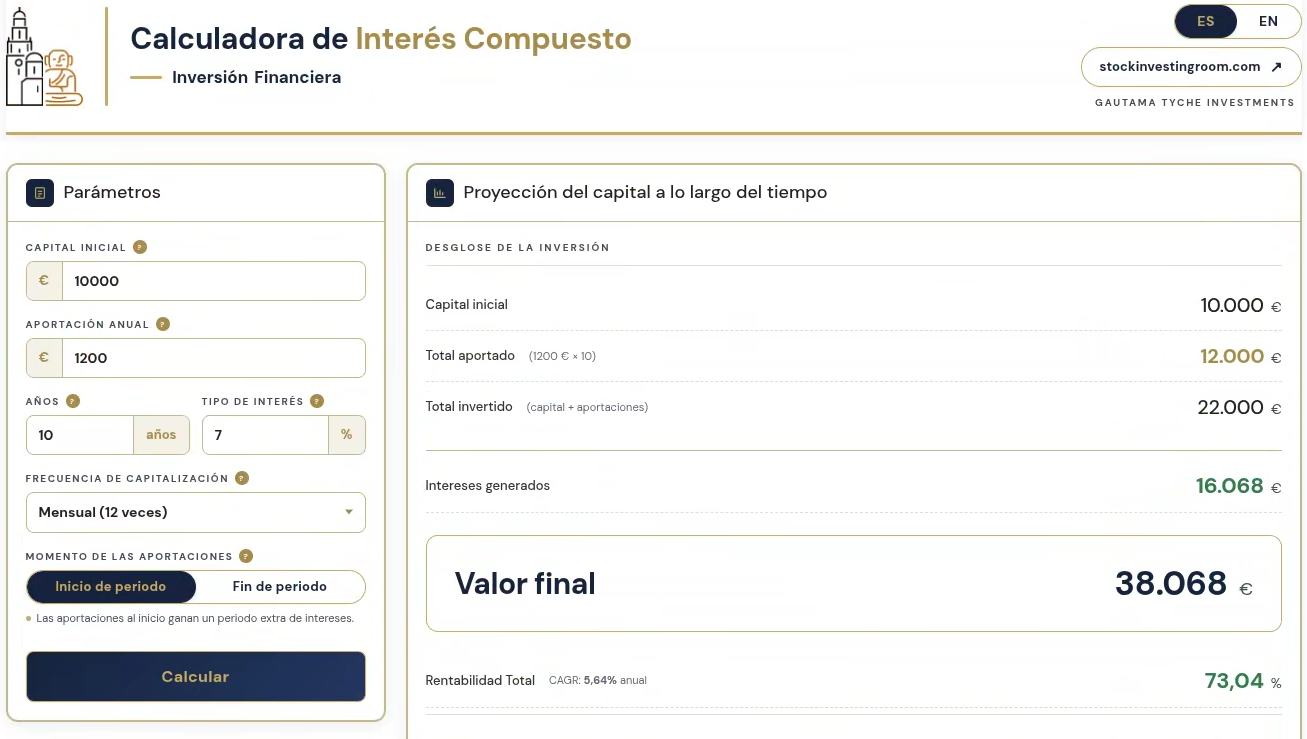The height and width of the screenshot is (739, 1307).
Task: Click the Tipo de Interés percentage field
Action: click(265, 435)
